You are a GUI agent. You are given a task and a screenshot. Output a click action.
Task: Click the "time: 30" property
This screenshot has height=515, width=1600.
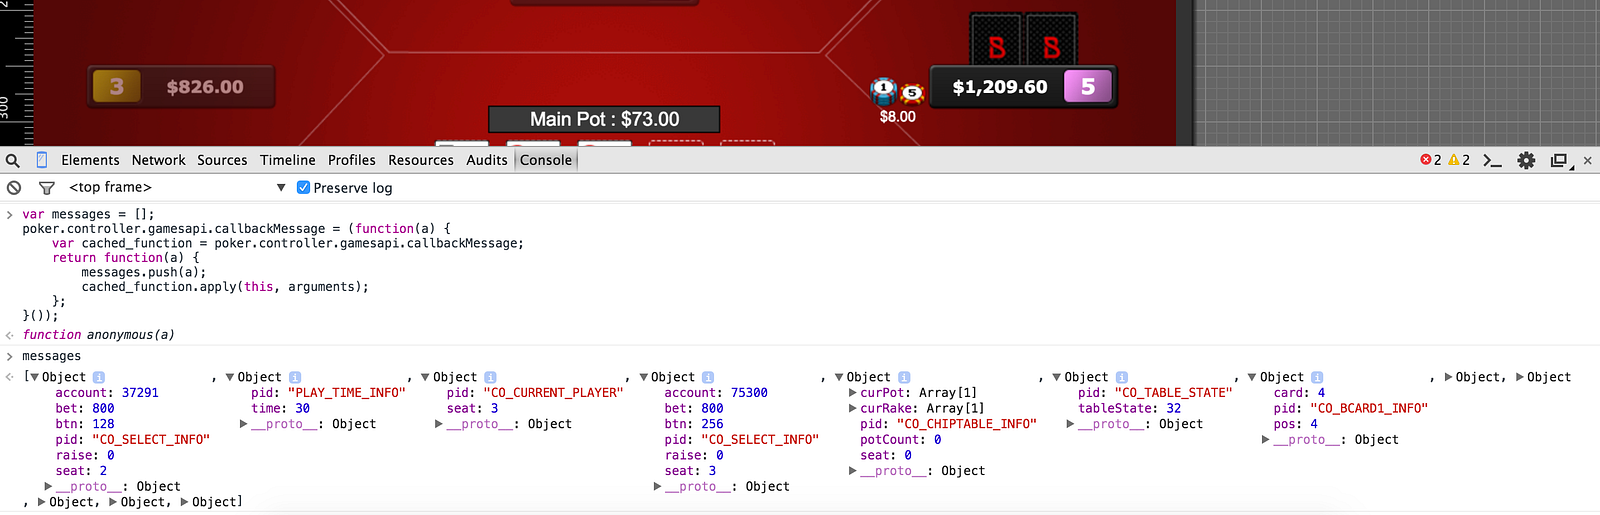tap(280, 408)
